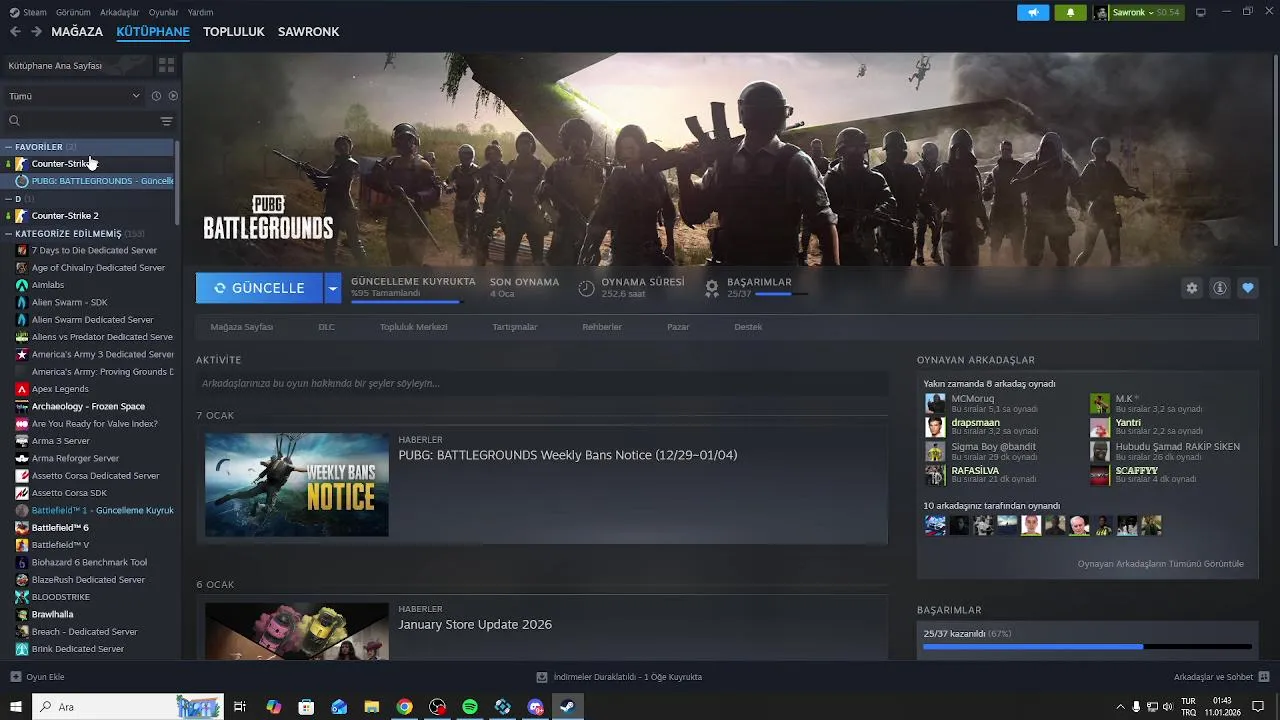Toggle PUBG favorite heart button
Image resolution: width=1280 pixels, height=720 pixels.
(1248, 288)
